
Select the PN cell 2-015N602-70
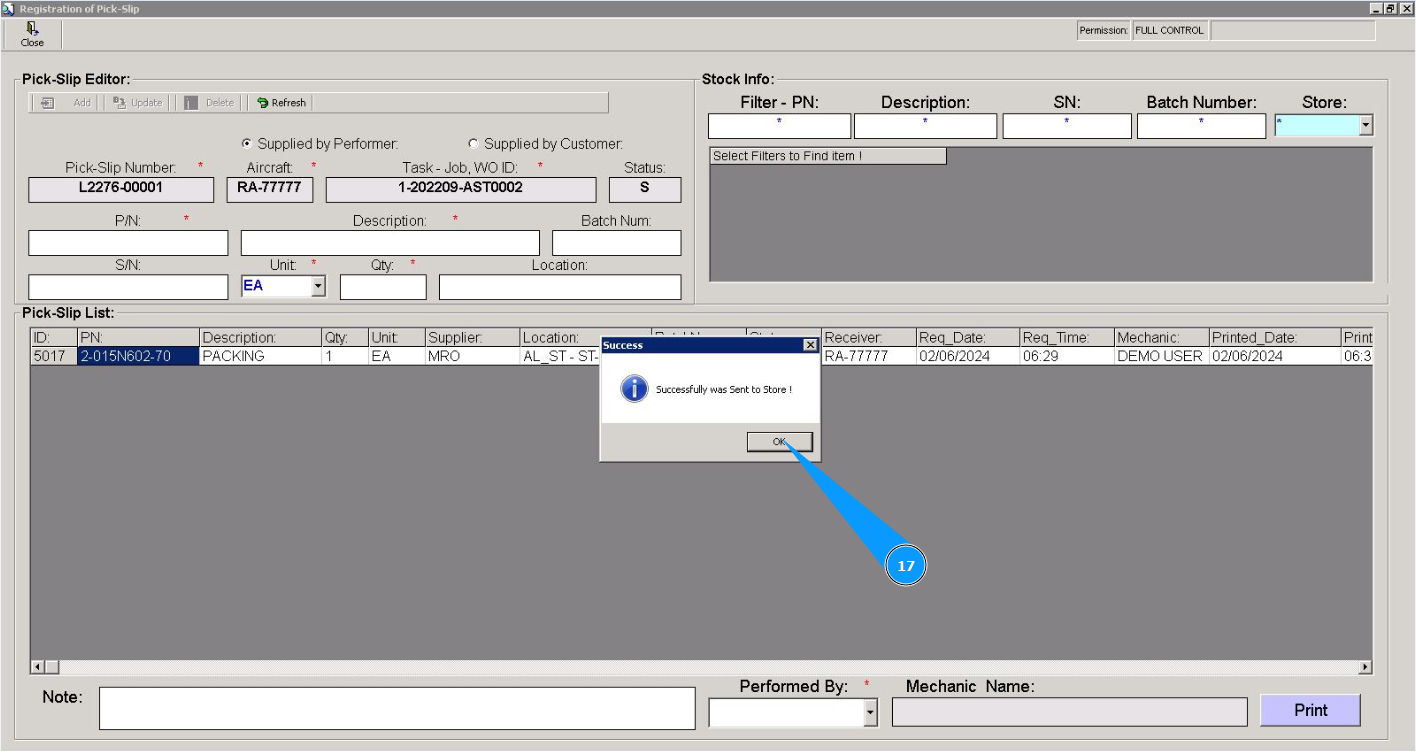click(138, 356)
